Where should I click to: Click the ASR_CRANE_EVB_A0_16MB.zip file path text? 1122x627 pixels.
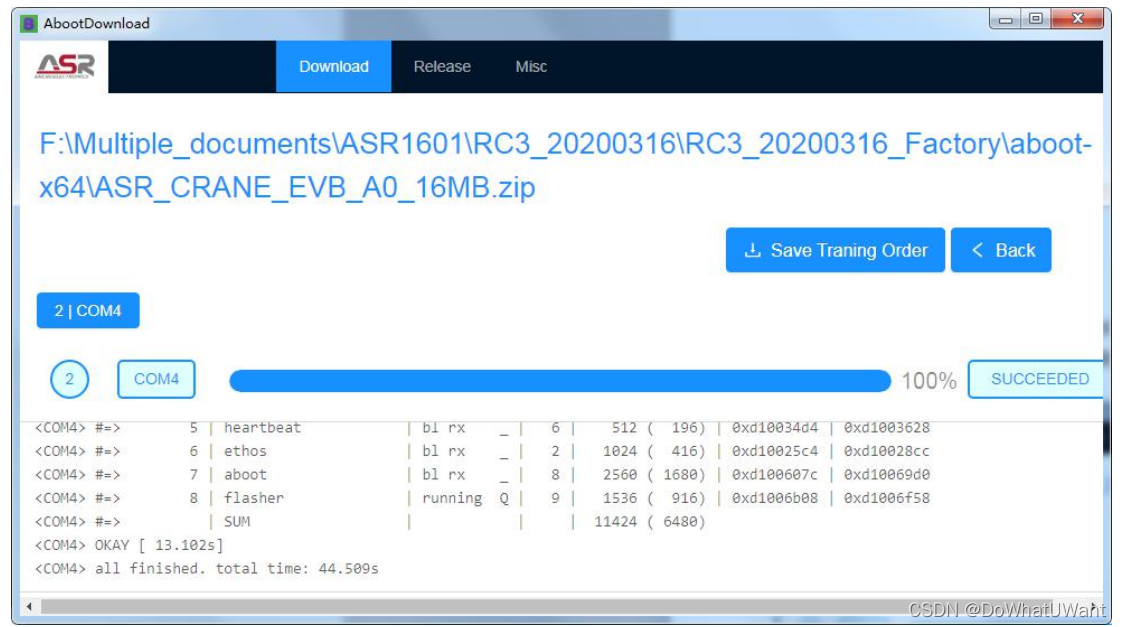click(565, 165)
